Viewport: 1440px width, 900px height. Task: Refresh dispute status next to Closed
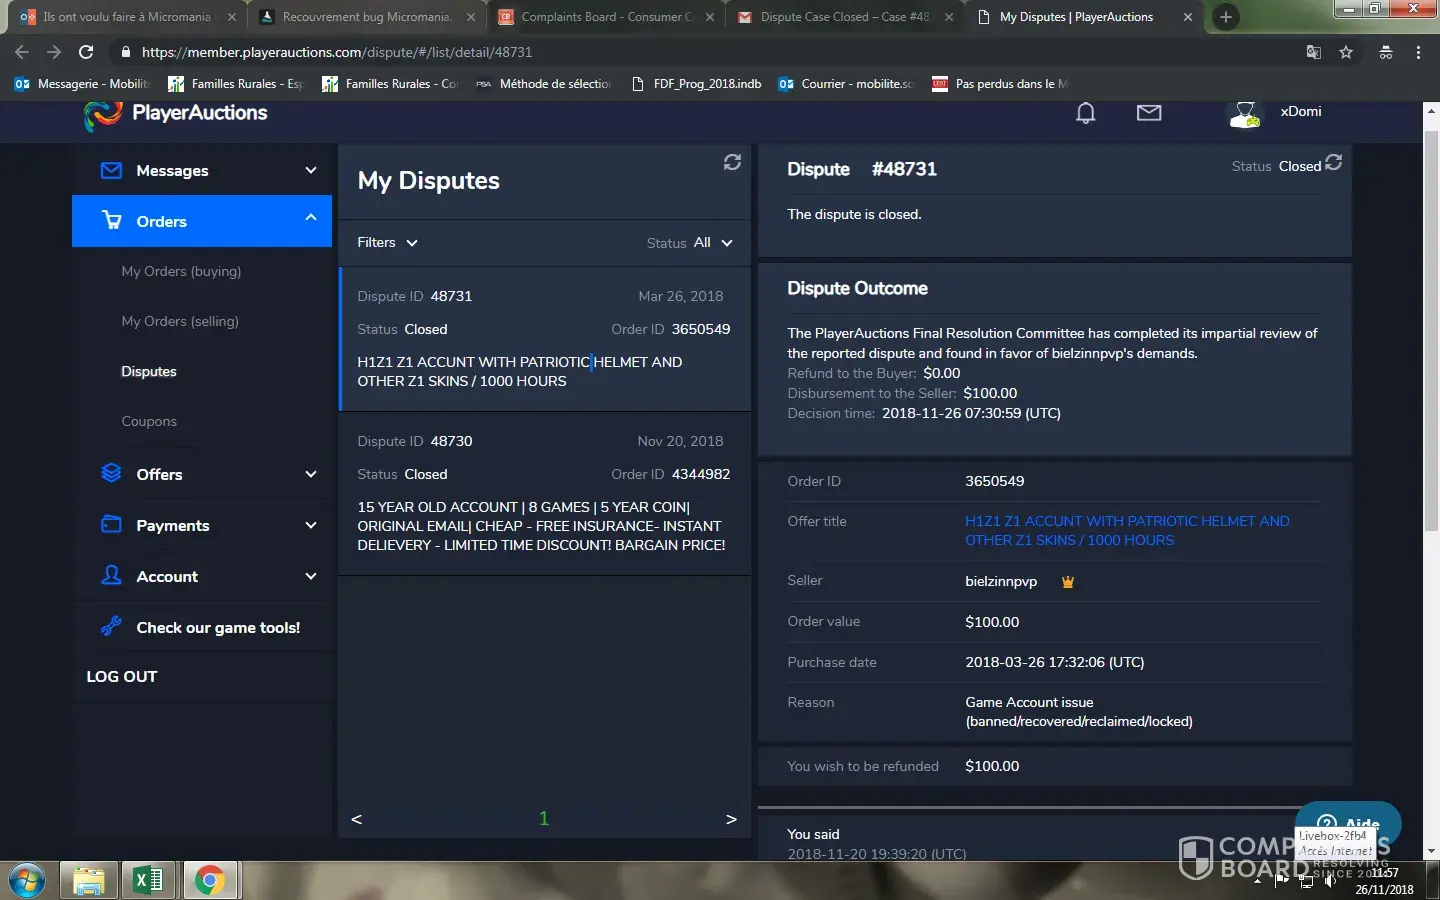click(1333, 163)
